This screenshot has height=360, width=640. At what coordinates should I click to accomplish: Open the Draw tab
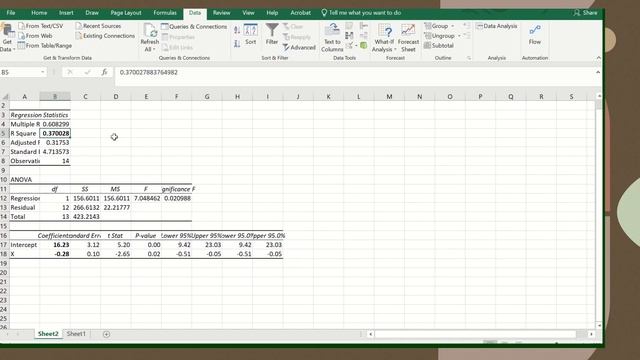click(x=92, y=13)
